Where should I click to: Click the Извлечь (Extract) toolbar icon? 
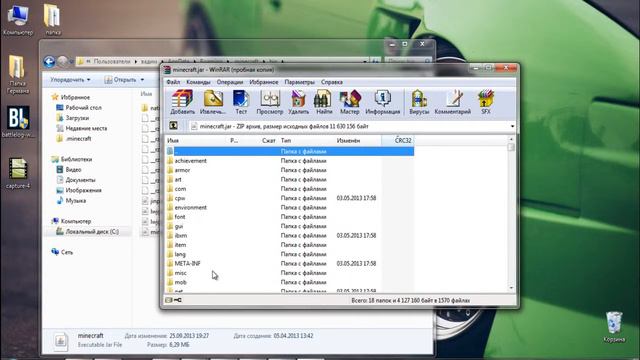pos(213,102)
